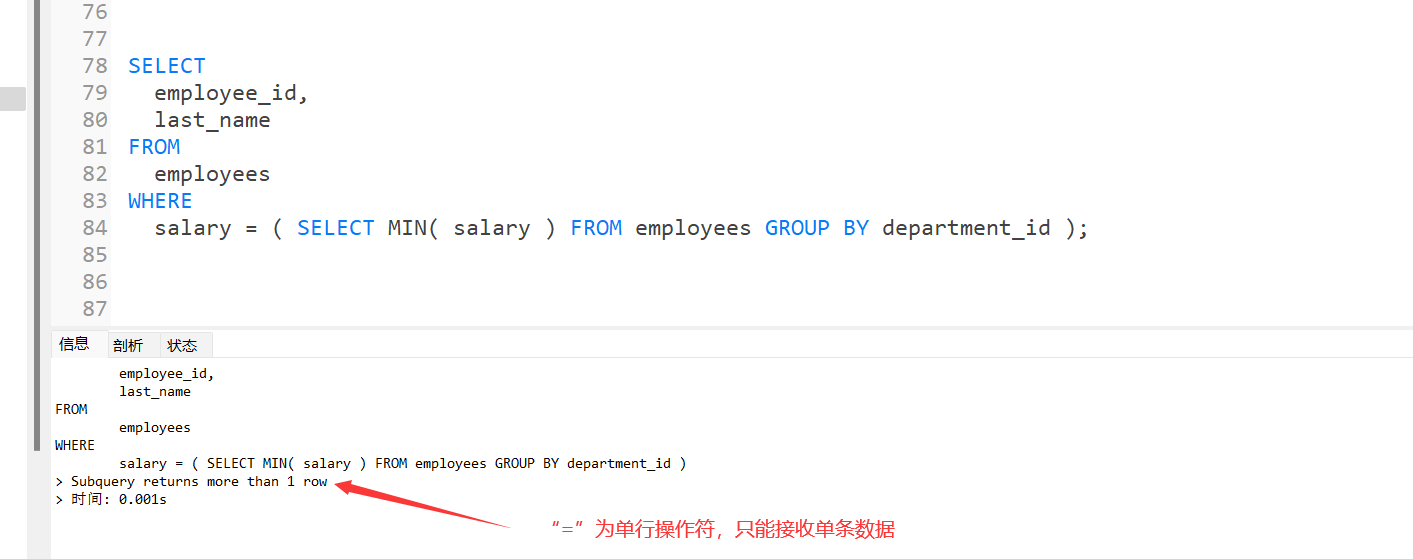Screen dimensions: 1413x559
Task: Click the MIN function in the subquery
Action: point(407,228)
